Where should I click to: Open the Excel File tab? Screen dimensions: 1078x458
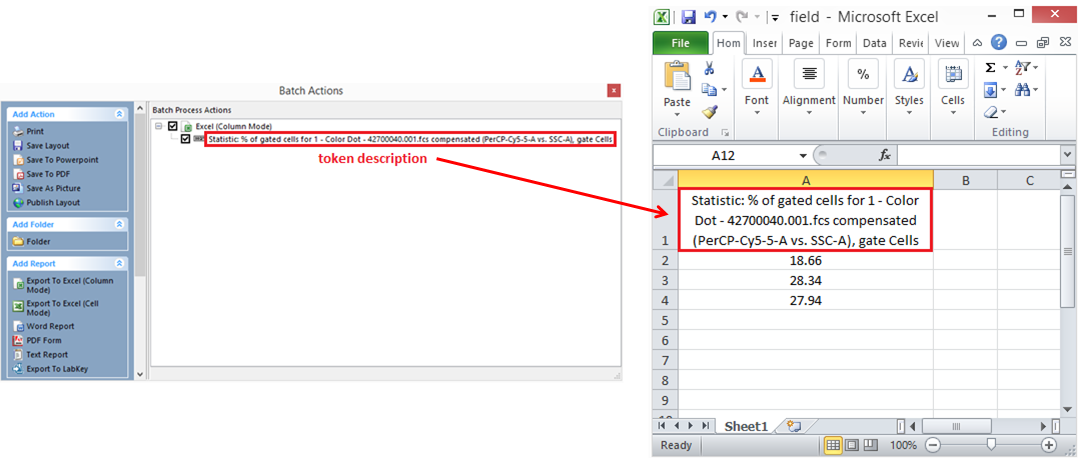tap(680, 43)
